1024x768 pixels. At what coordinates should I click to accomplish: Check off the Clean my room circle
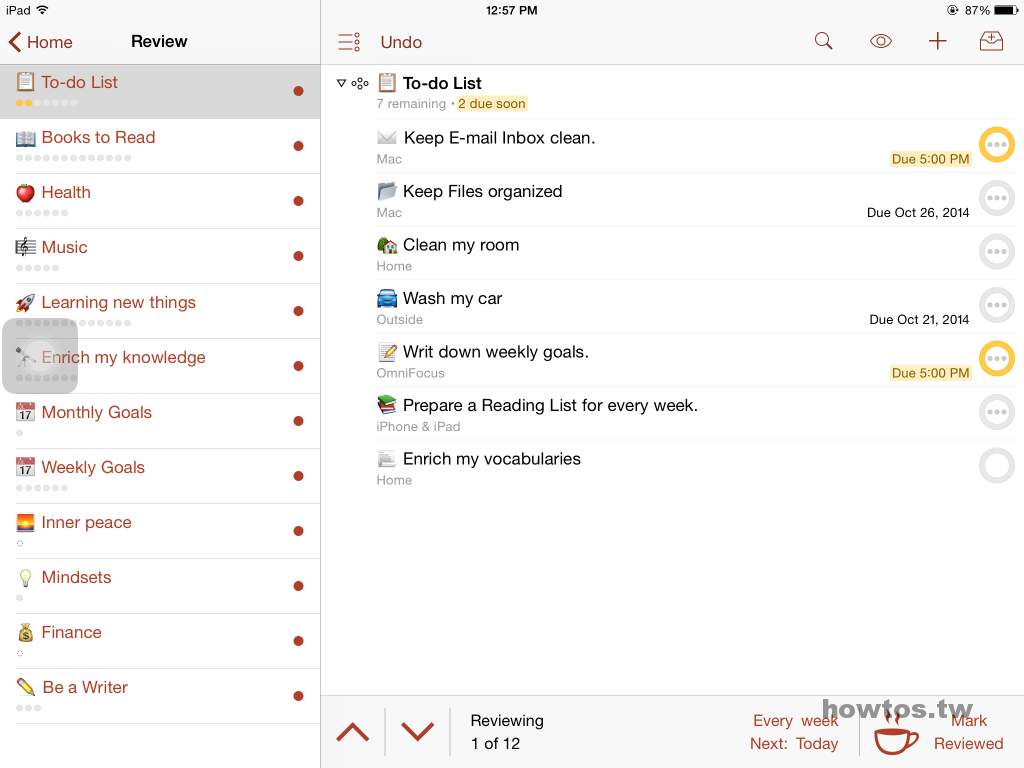pyautogui.click(x=997, y=251)
